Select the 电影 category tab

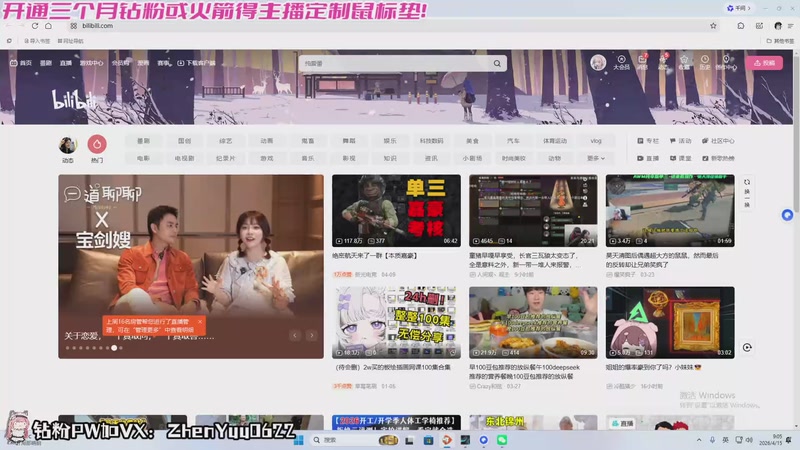(143, 158)
